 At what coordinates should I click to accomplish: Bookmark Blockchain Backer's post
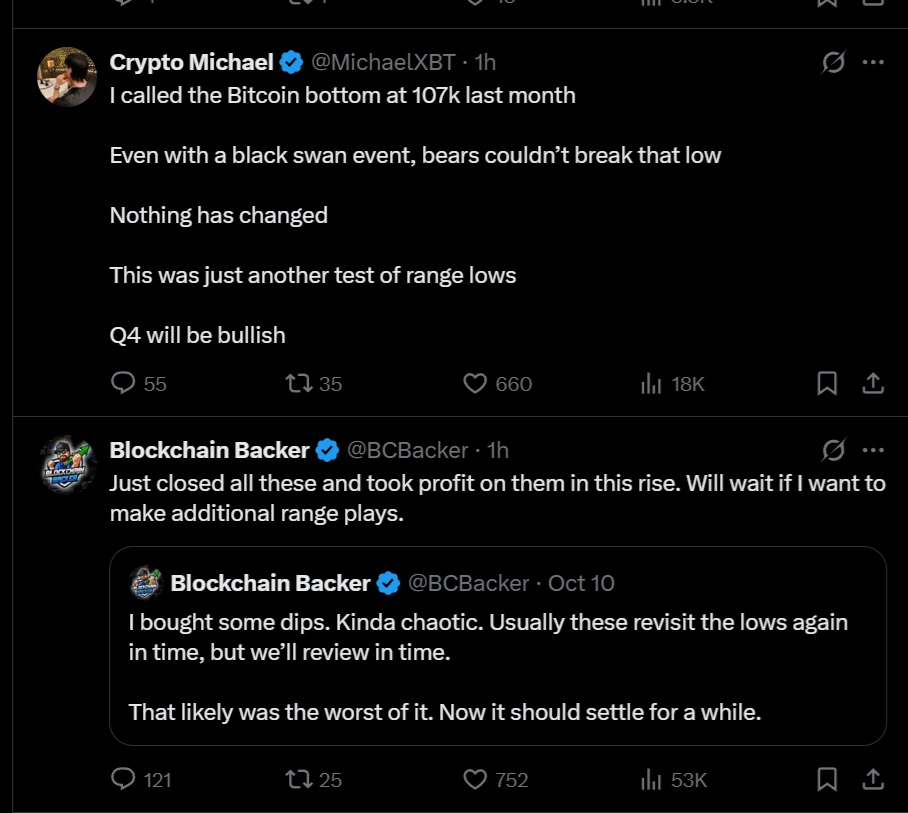827,779
